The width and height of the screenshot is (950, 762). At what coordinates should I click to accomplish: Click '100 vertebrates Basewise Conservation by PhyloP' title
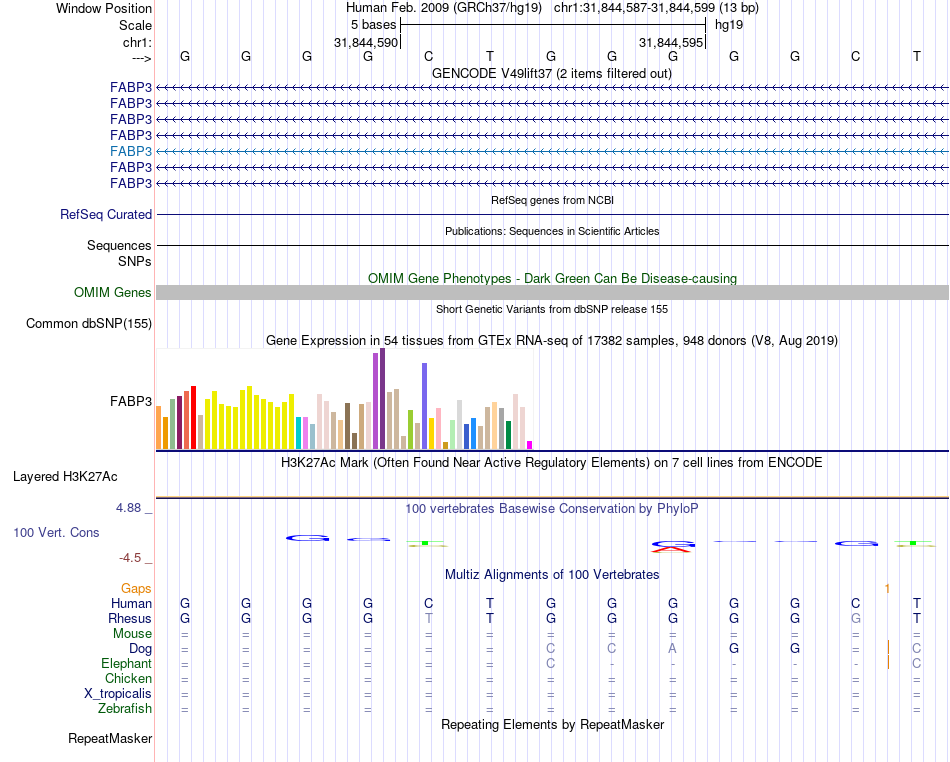pos(552,509)
